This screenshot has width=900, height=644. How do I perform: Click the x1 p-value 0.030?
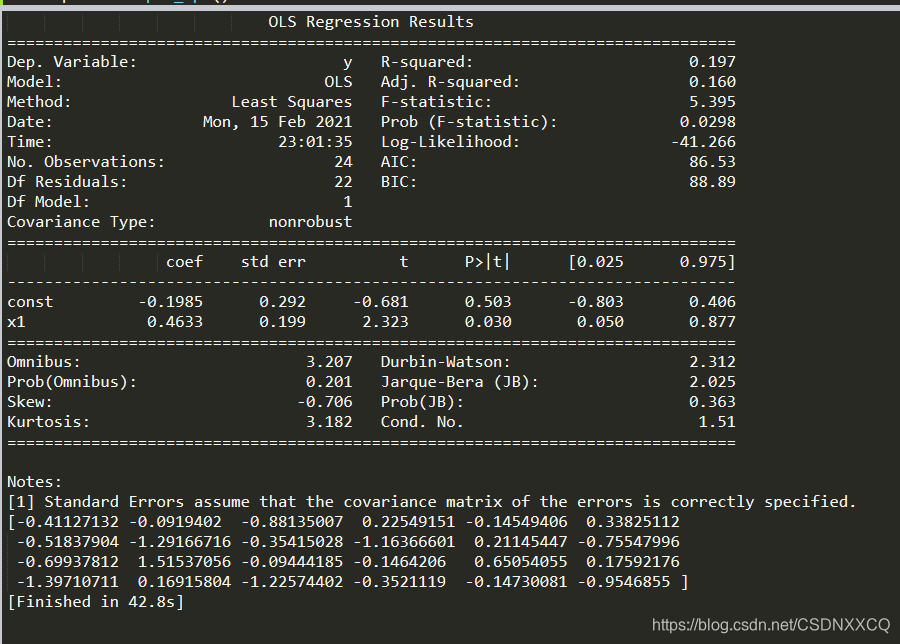pyautogui.click(x=488, y=322)
